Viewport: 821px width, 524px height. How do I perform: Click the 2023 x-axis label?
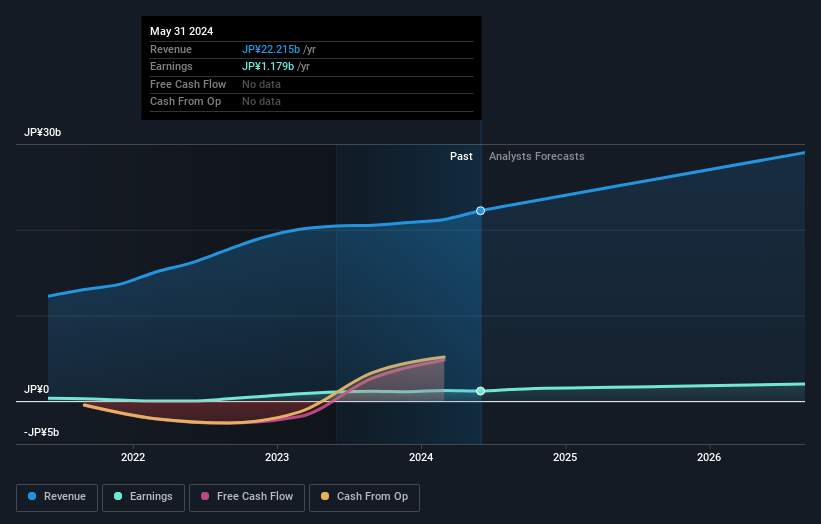pos(277,457)
